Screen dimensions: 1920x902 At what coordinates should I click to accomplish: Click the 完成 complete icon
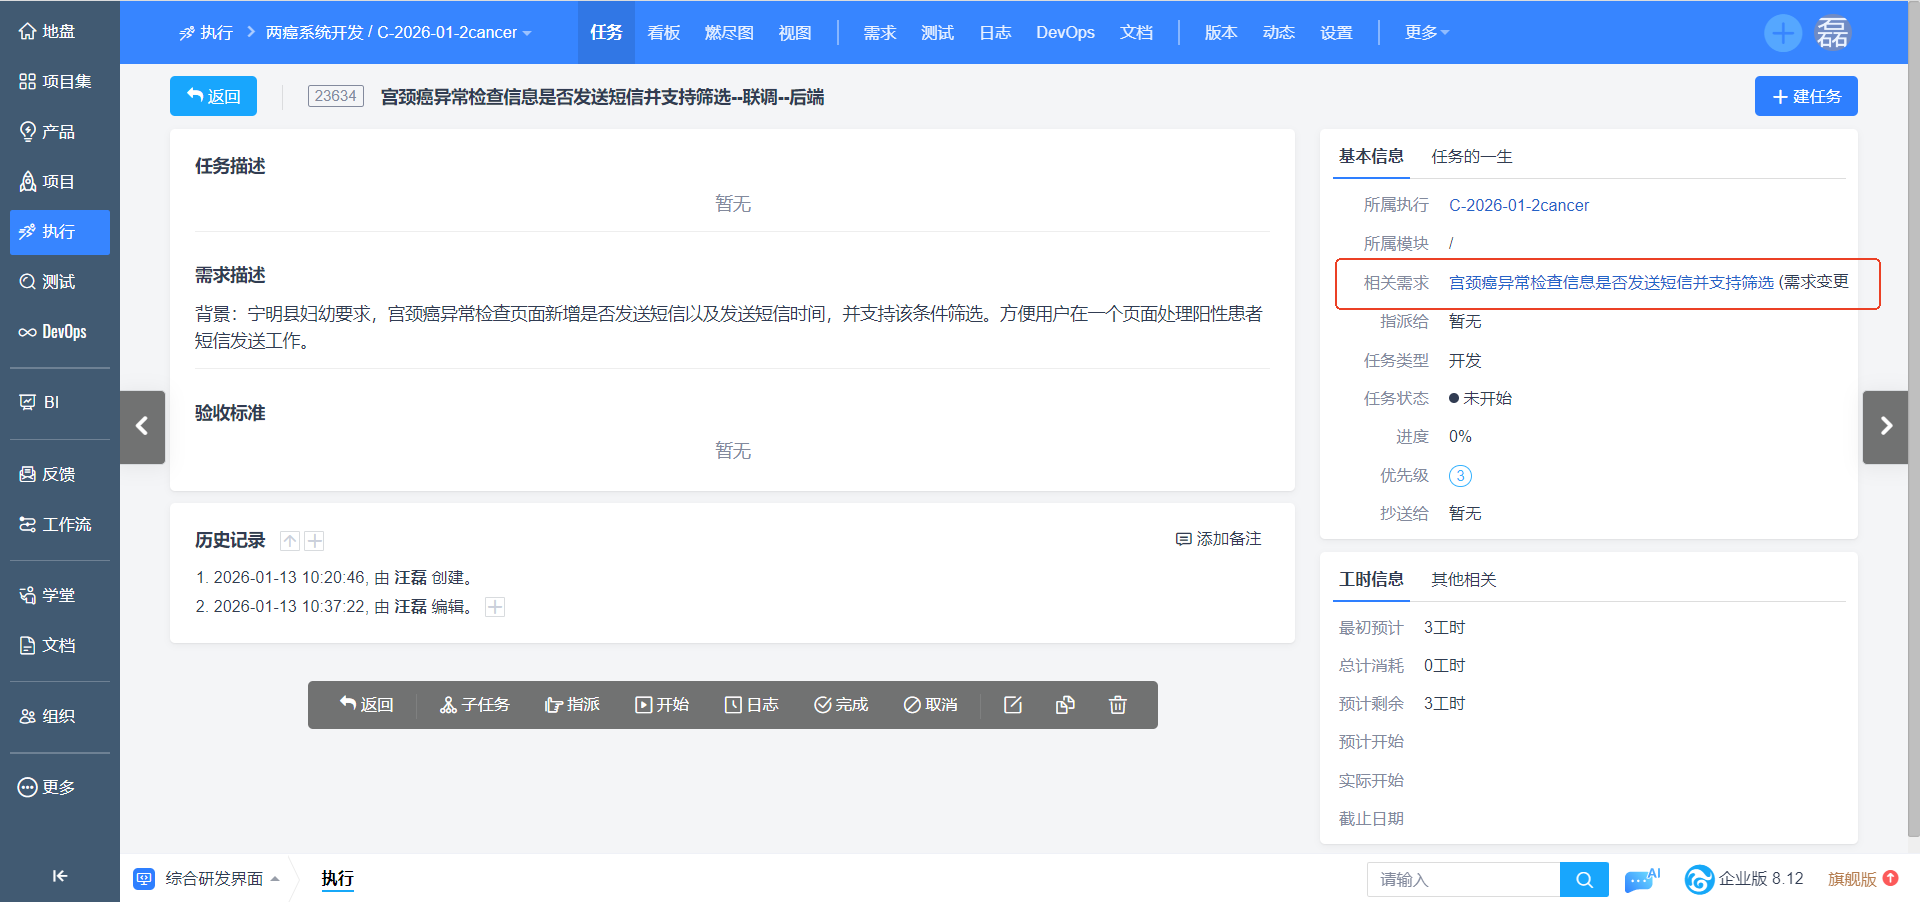(x=824, y=705)
